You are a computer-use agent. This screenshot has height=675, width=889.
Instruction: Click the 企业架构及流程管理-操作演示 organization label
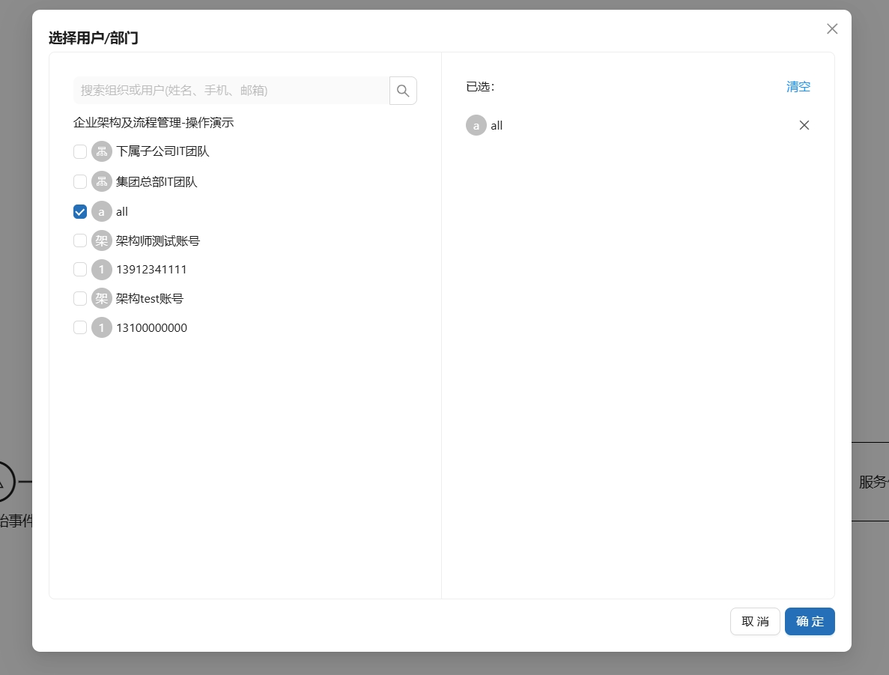click(x=154, y=122)
